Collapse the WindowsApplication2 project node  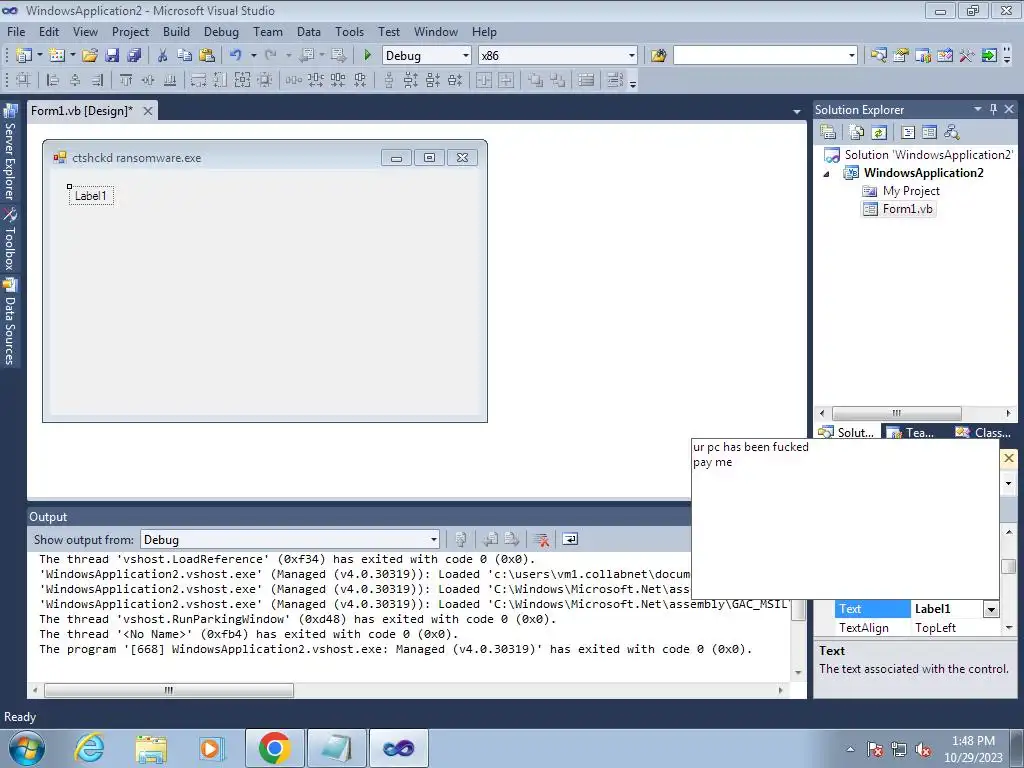pos(826,174)
